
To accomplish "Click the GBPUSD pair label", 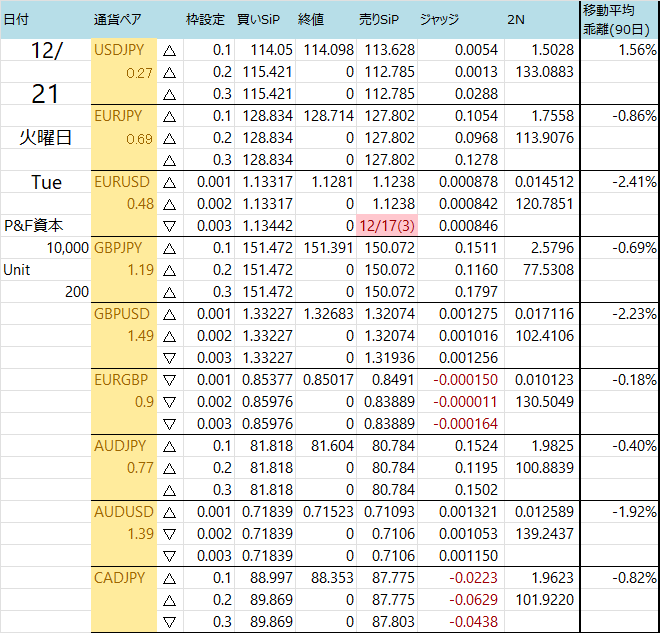I will 122,314.
